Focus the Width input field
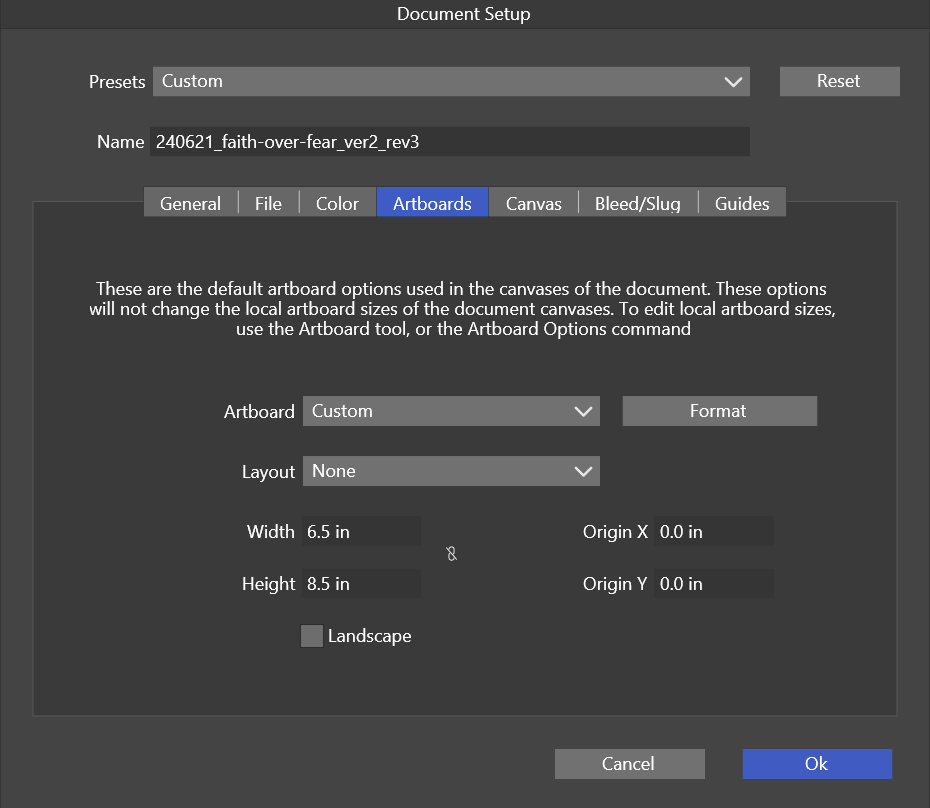Image resolution: width=930 pixels, height=808 pixels. coord(361,532)
